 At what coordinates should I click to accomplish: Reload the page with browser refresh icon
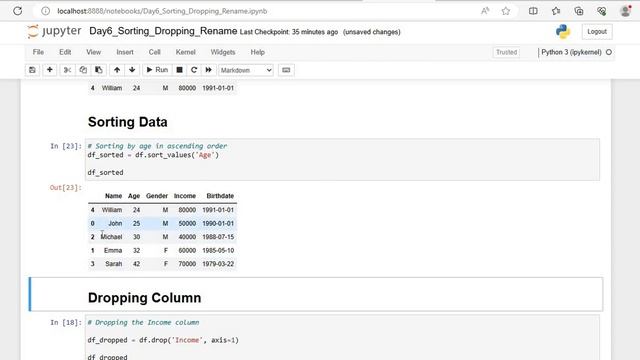pyautogui.click(x=18, y=11)
